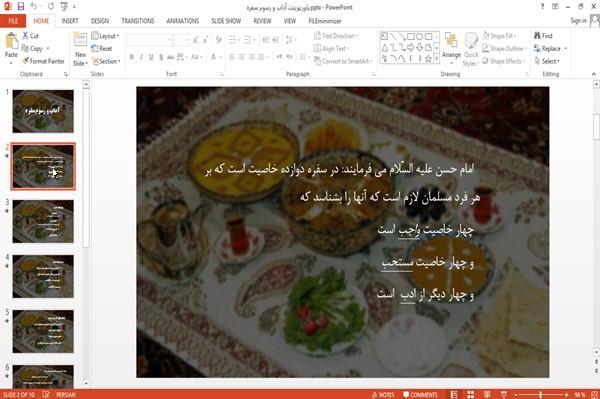Image resolution: width=600 pixels, height=399 pixels.
Task: Select slide 3 thumbnail
Action: click(43, 221)
